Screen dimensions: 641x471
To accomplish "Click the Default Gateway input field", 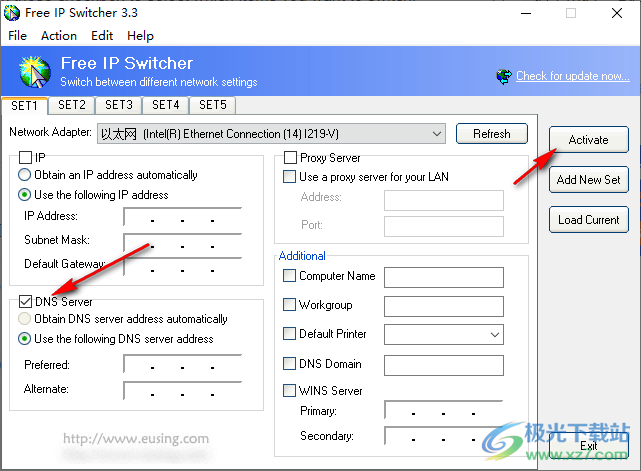I will pos(183,267).
